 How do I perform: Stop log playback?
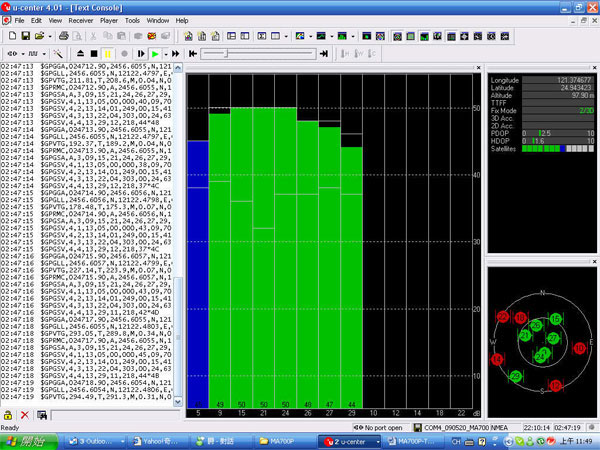click(x=94, y=54)
